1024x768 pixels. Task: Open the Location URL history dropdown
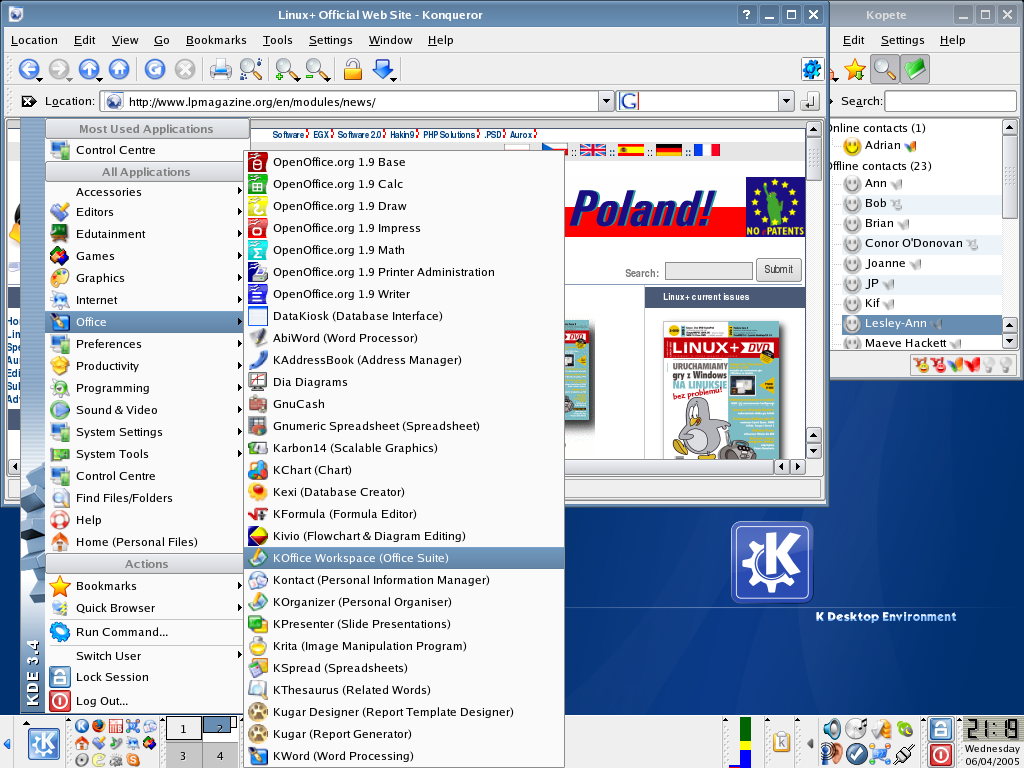(x=606, y=101)
